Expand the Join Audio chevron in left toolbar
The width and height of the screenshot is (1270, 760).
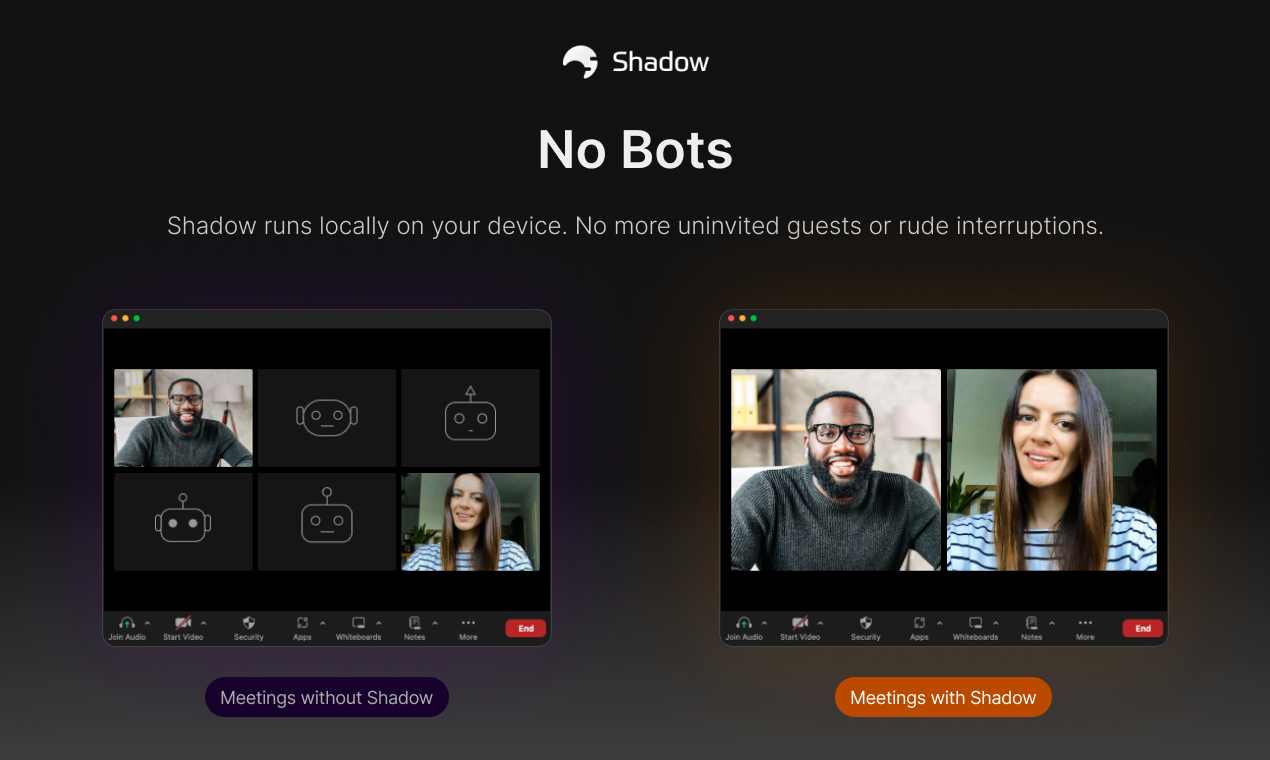pos(147,622)
